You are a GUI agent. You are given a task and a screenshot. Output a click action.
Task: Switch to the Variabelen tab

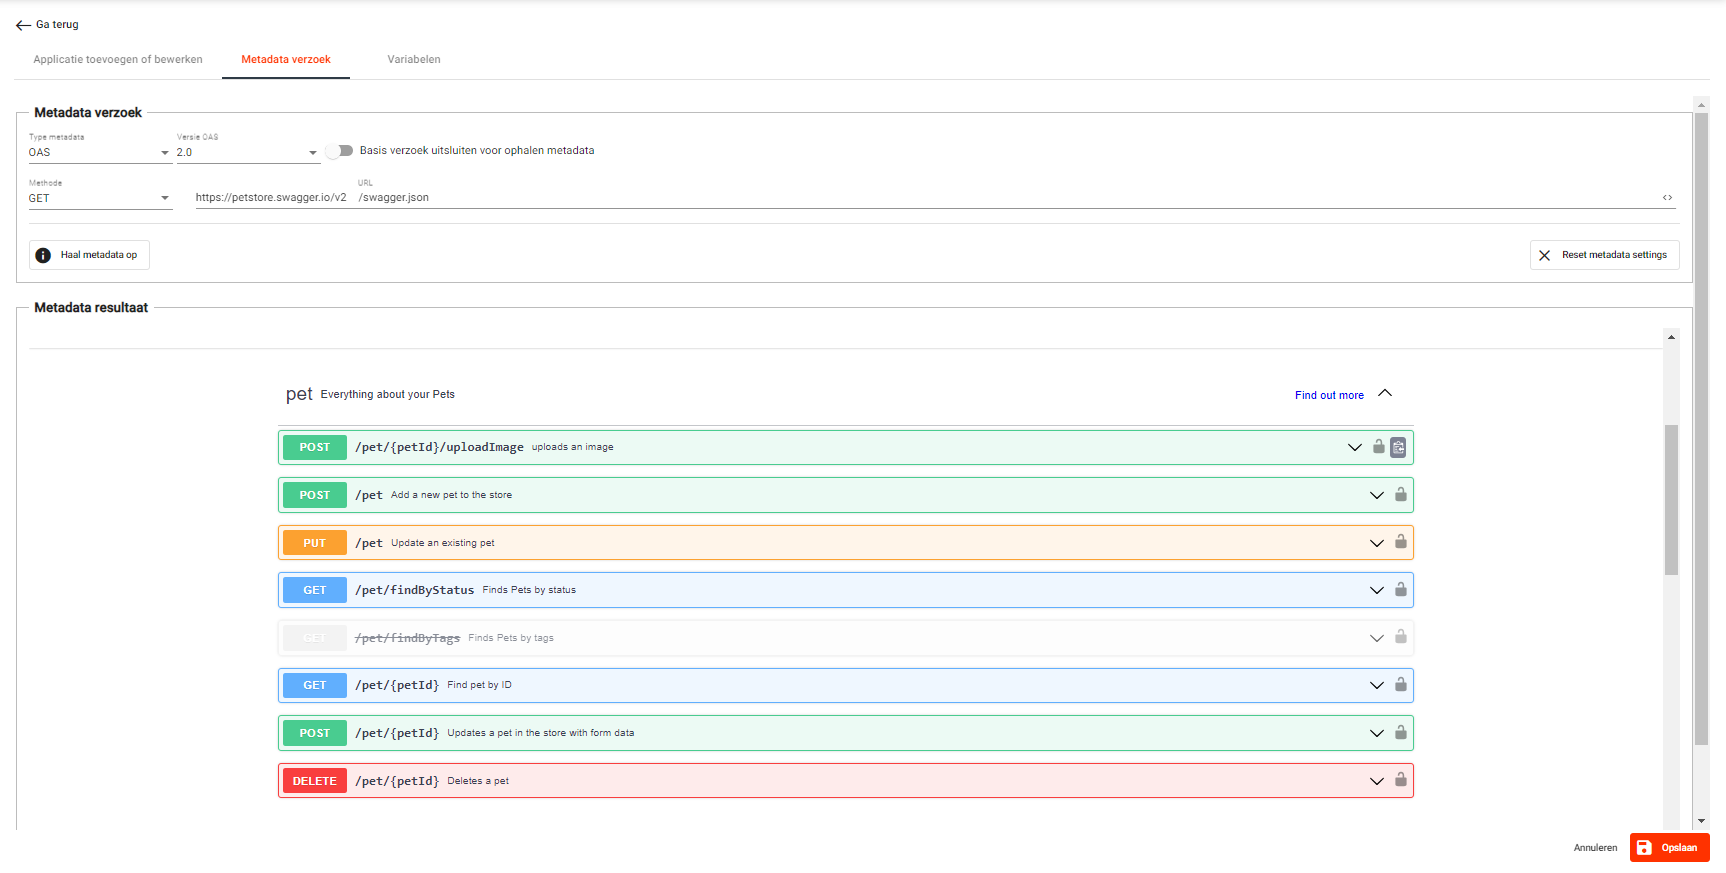tap(413, 60)
